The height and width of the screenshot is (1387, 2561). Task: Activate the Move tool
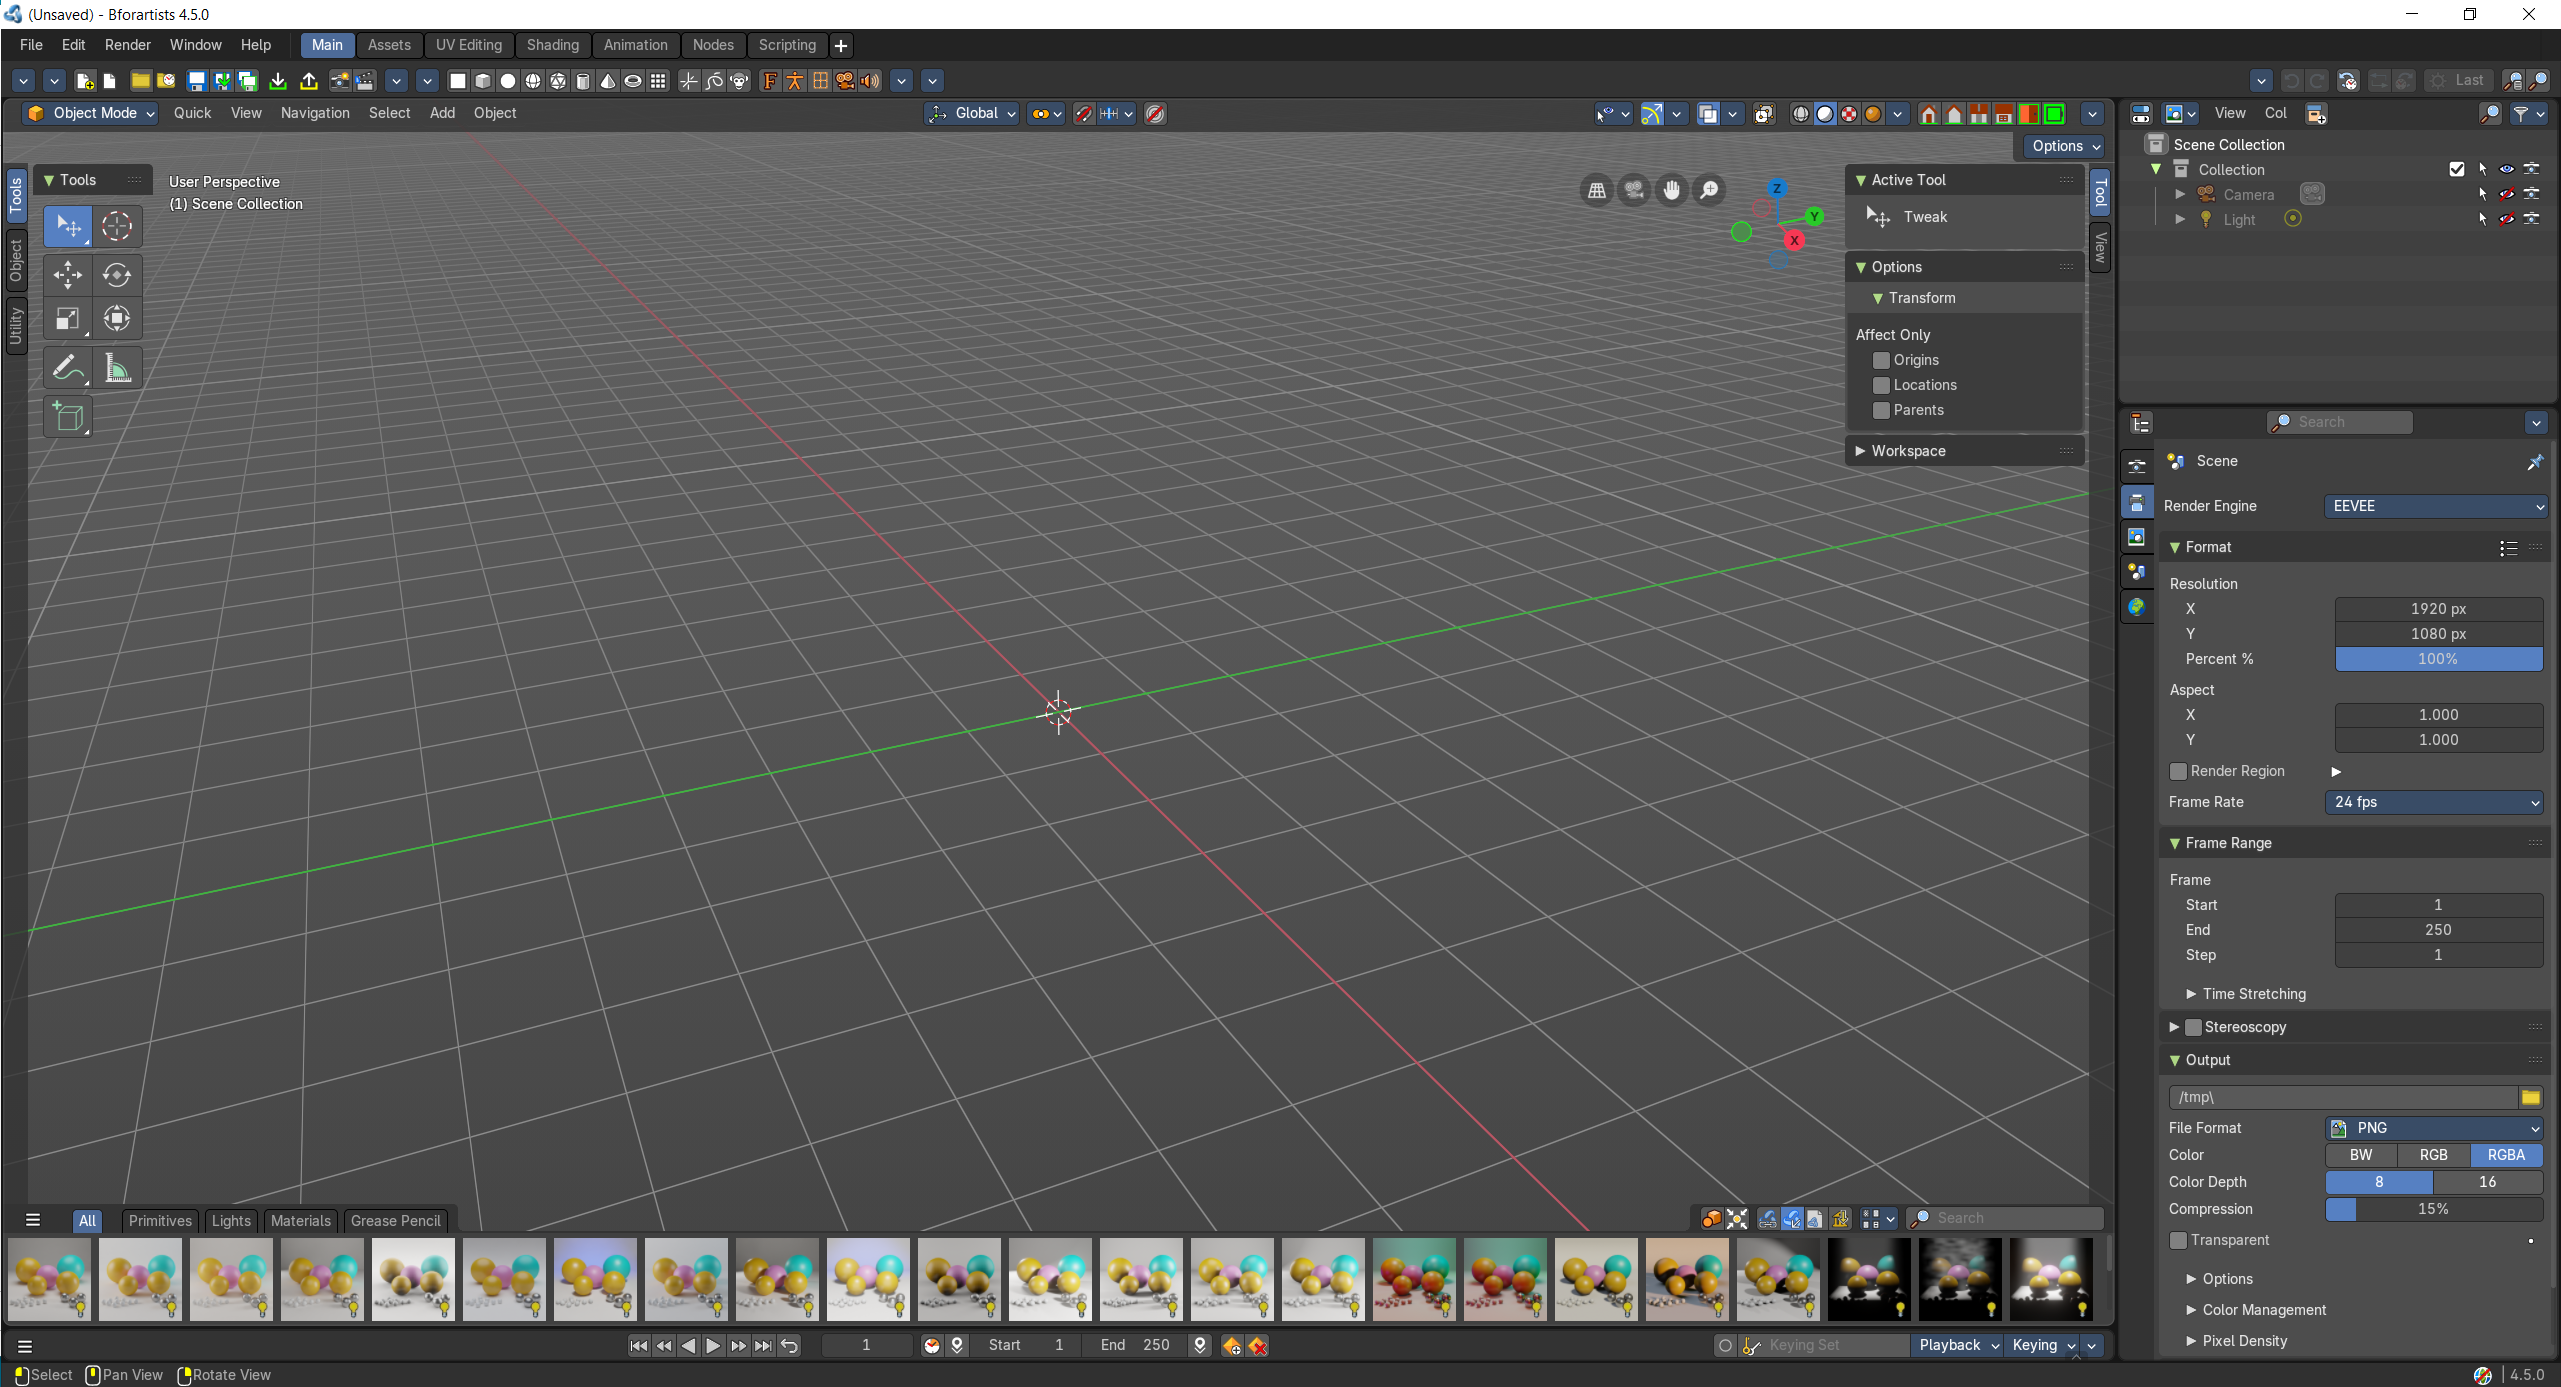pyautogui.click(x=68, y=274)
